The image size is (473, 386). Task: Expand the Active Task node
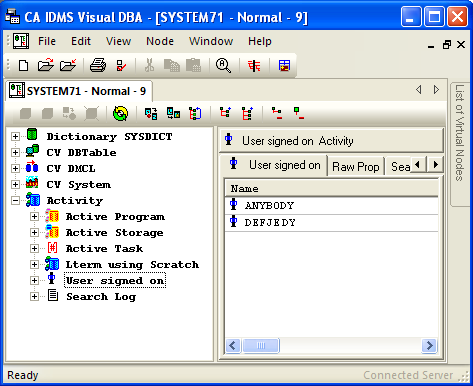pos(34,249)
